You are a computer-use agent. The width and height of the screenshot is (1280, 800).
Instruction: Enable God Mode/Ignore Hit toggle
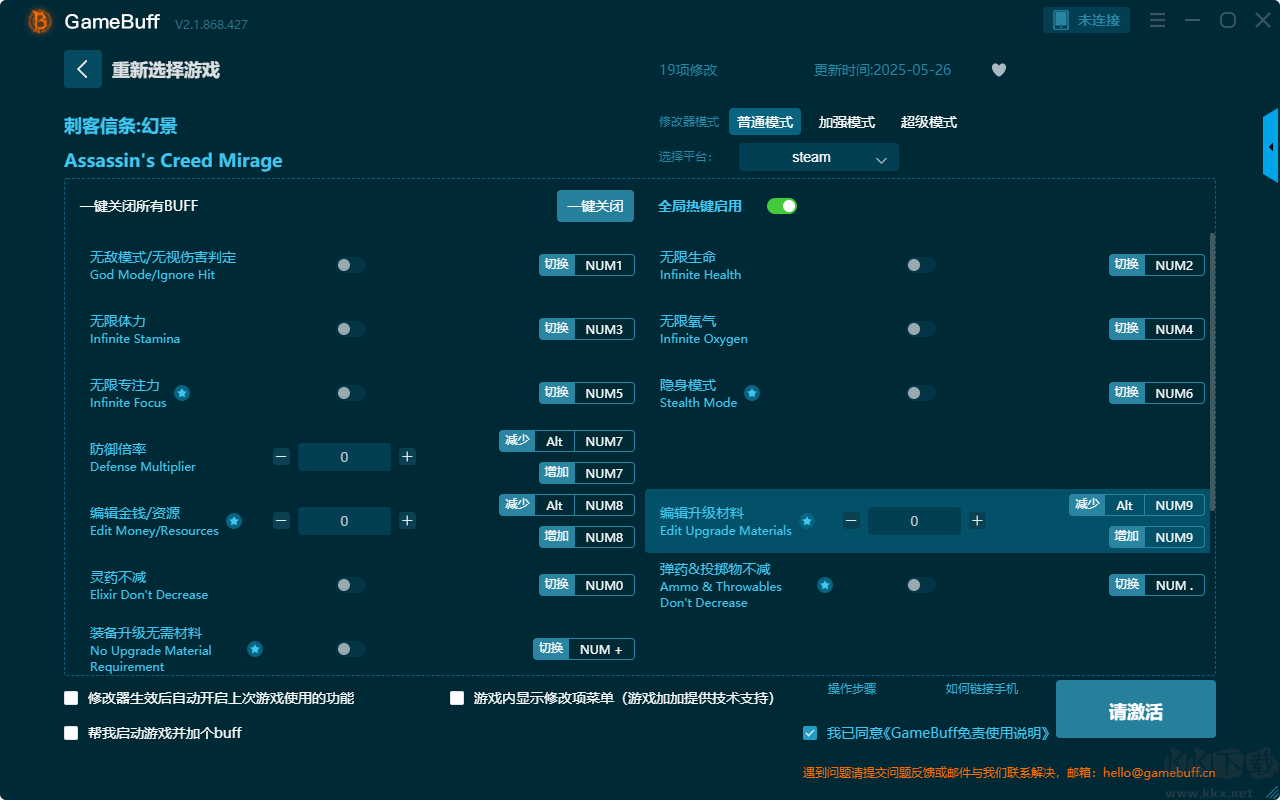click(x=351, y=265)
